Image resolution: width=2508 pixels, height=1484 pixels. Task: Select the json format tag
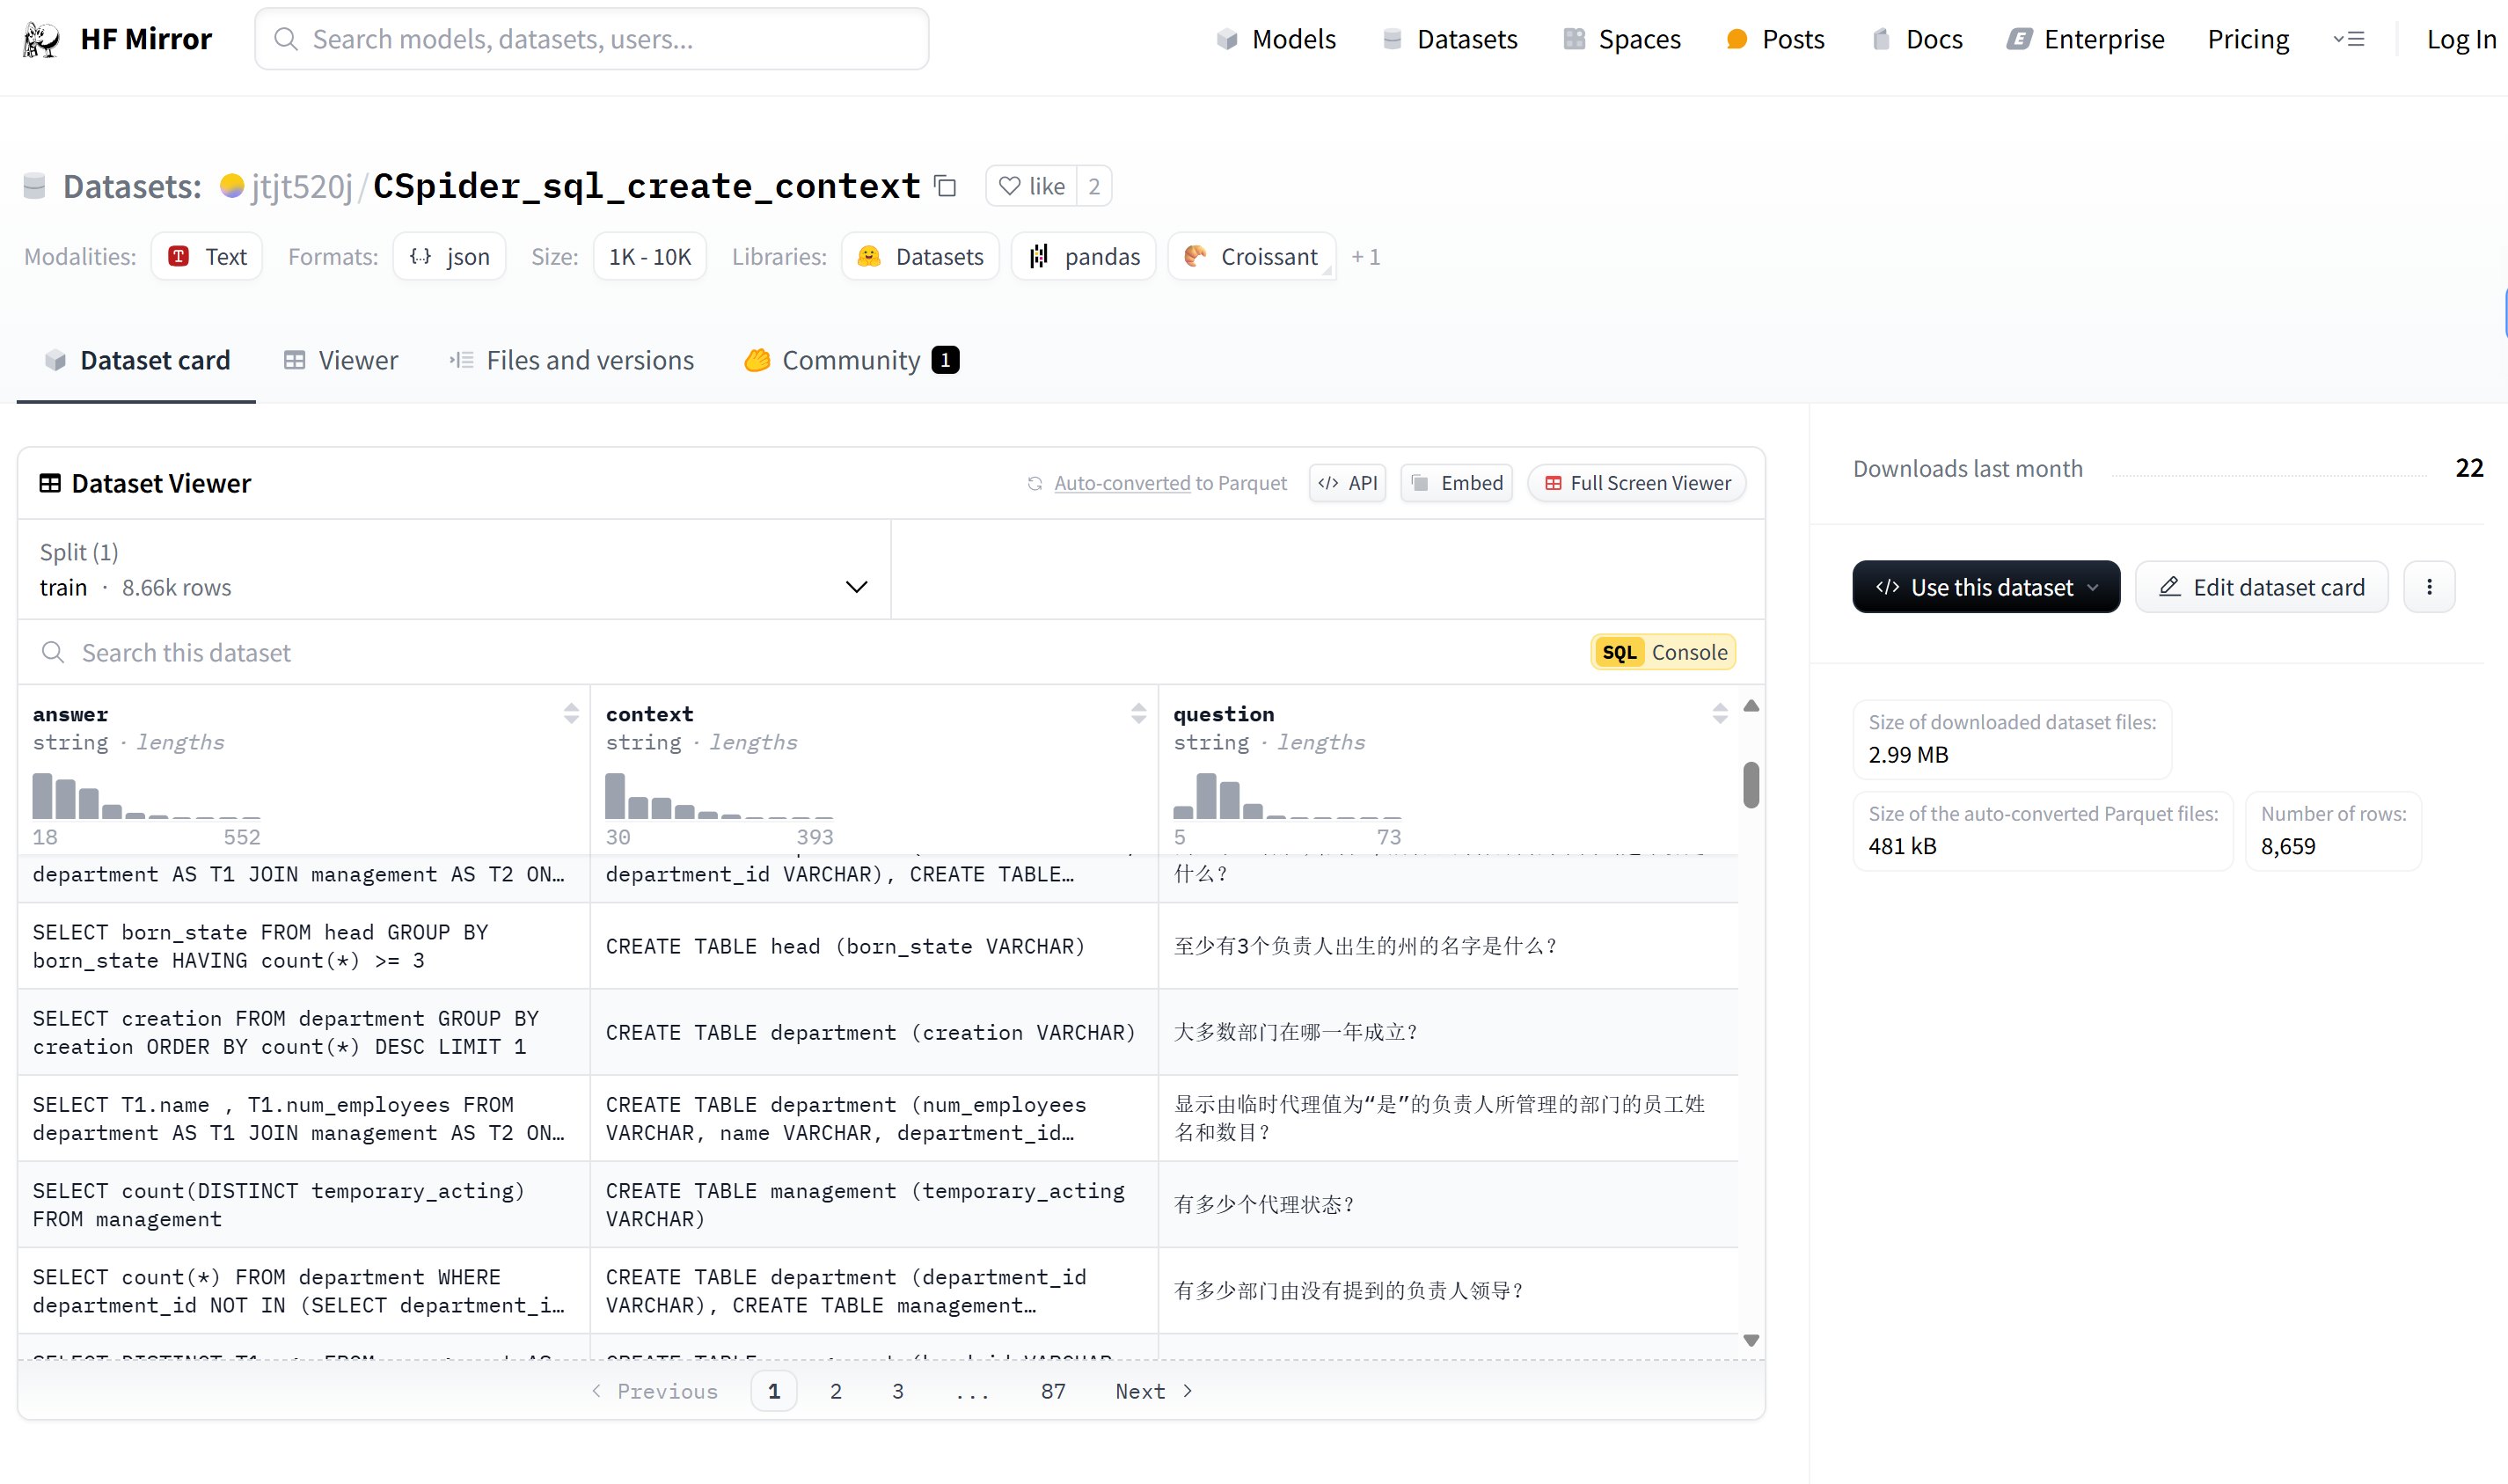coord(449,257)
